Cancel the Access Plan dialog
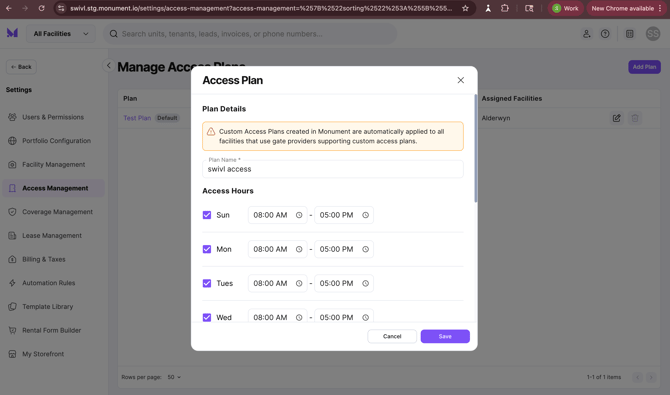This screenshot has height=395, width=670. click(392, 336)
